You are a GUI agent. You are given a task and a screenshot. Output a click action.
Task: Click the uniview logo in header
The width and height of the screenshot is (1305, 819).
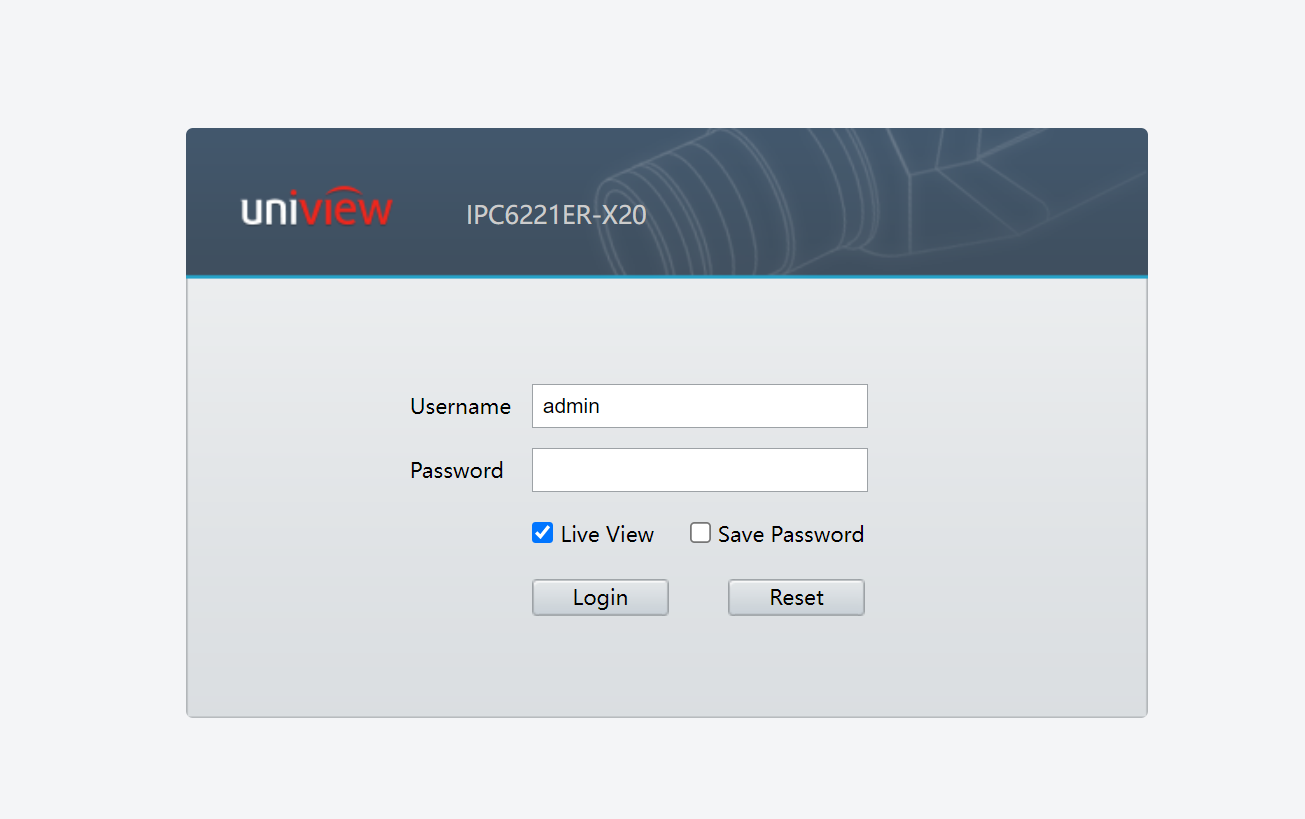pyautogui.click(x=316, y=211)
